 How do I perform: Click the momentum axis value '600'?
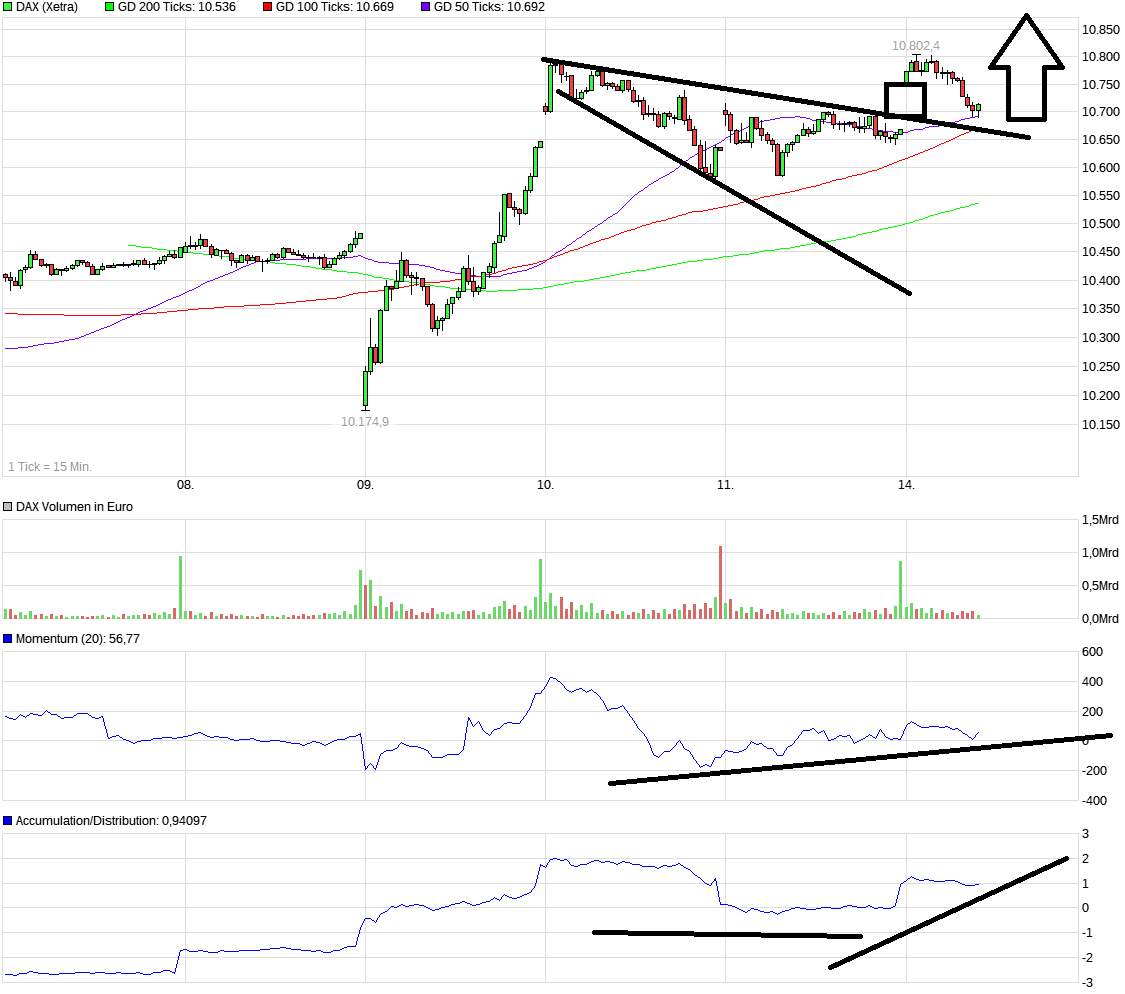click(1092, 652)
